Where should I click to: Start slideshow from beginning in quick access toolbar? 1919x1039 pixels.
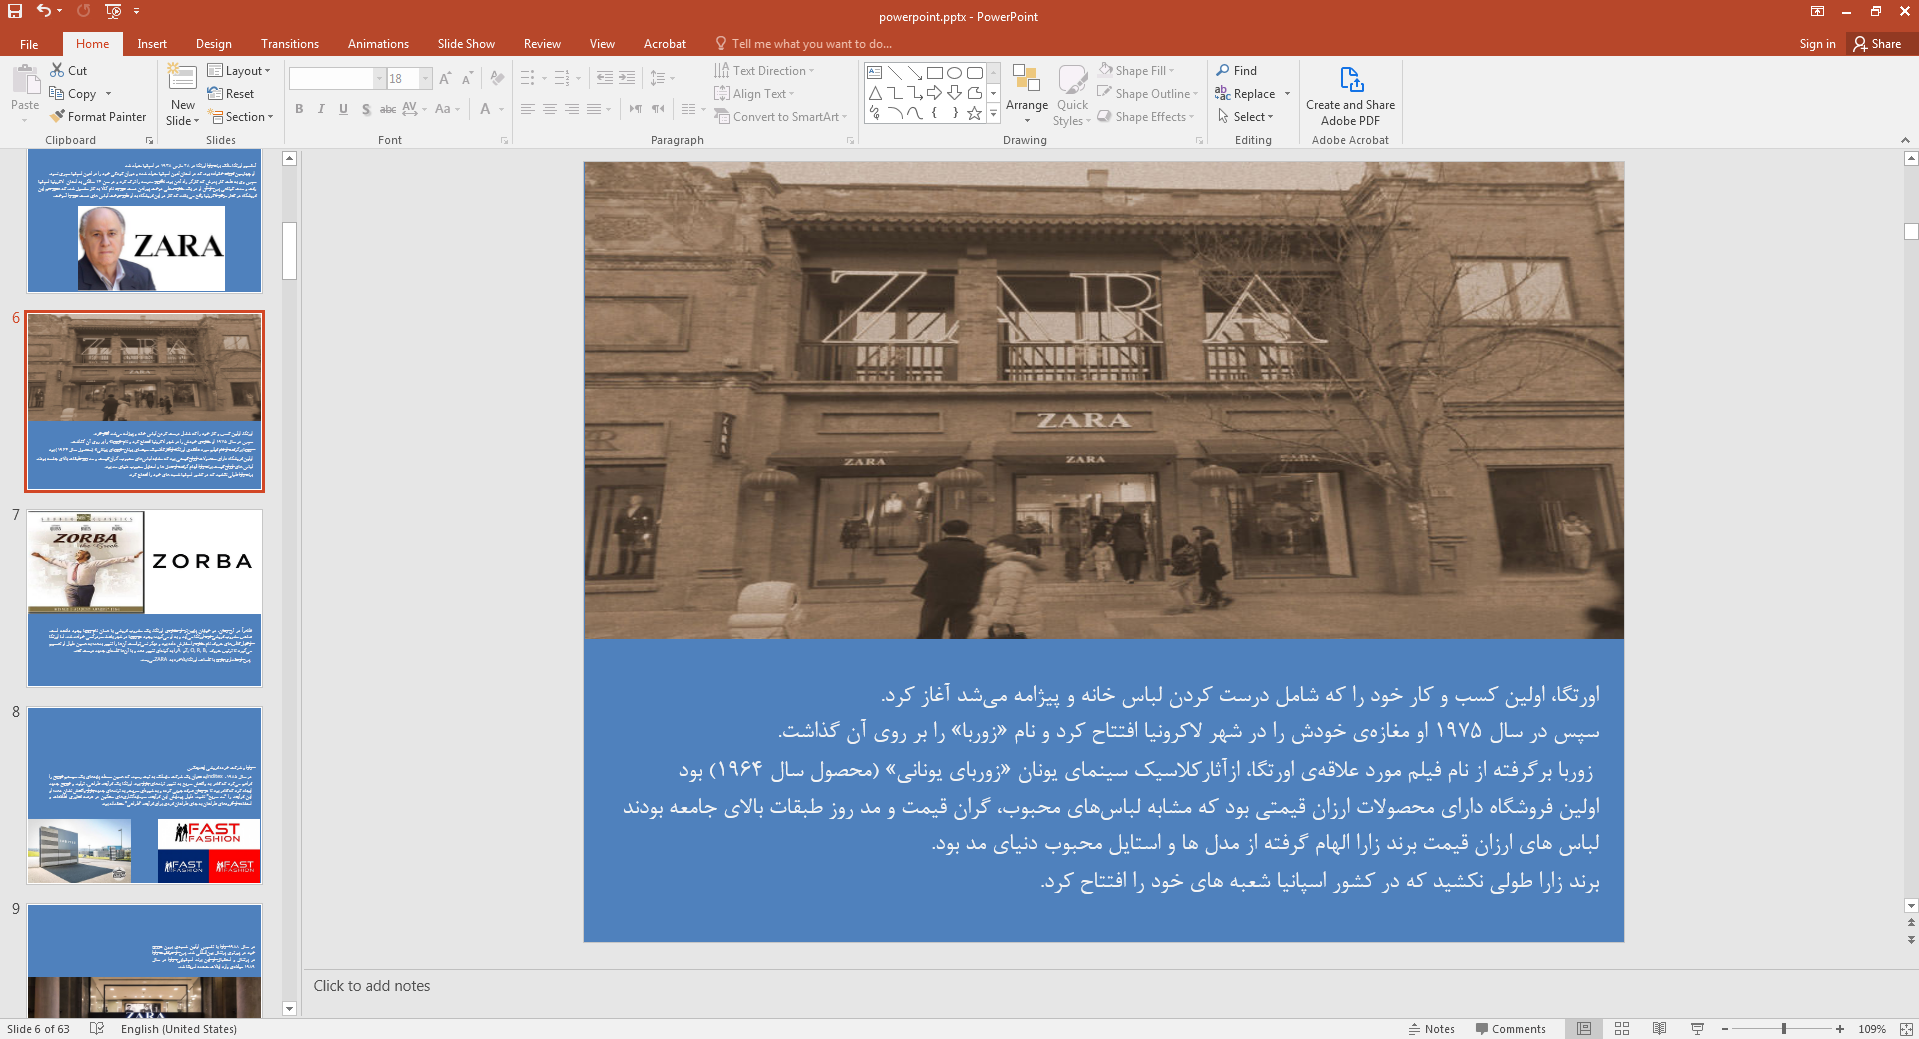pyautogui.click(x=113, y=11)
